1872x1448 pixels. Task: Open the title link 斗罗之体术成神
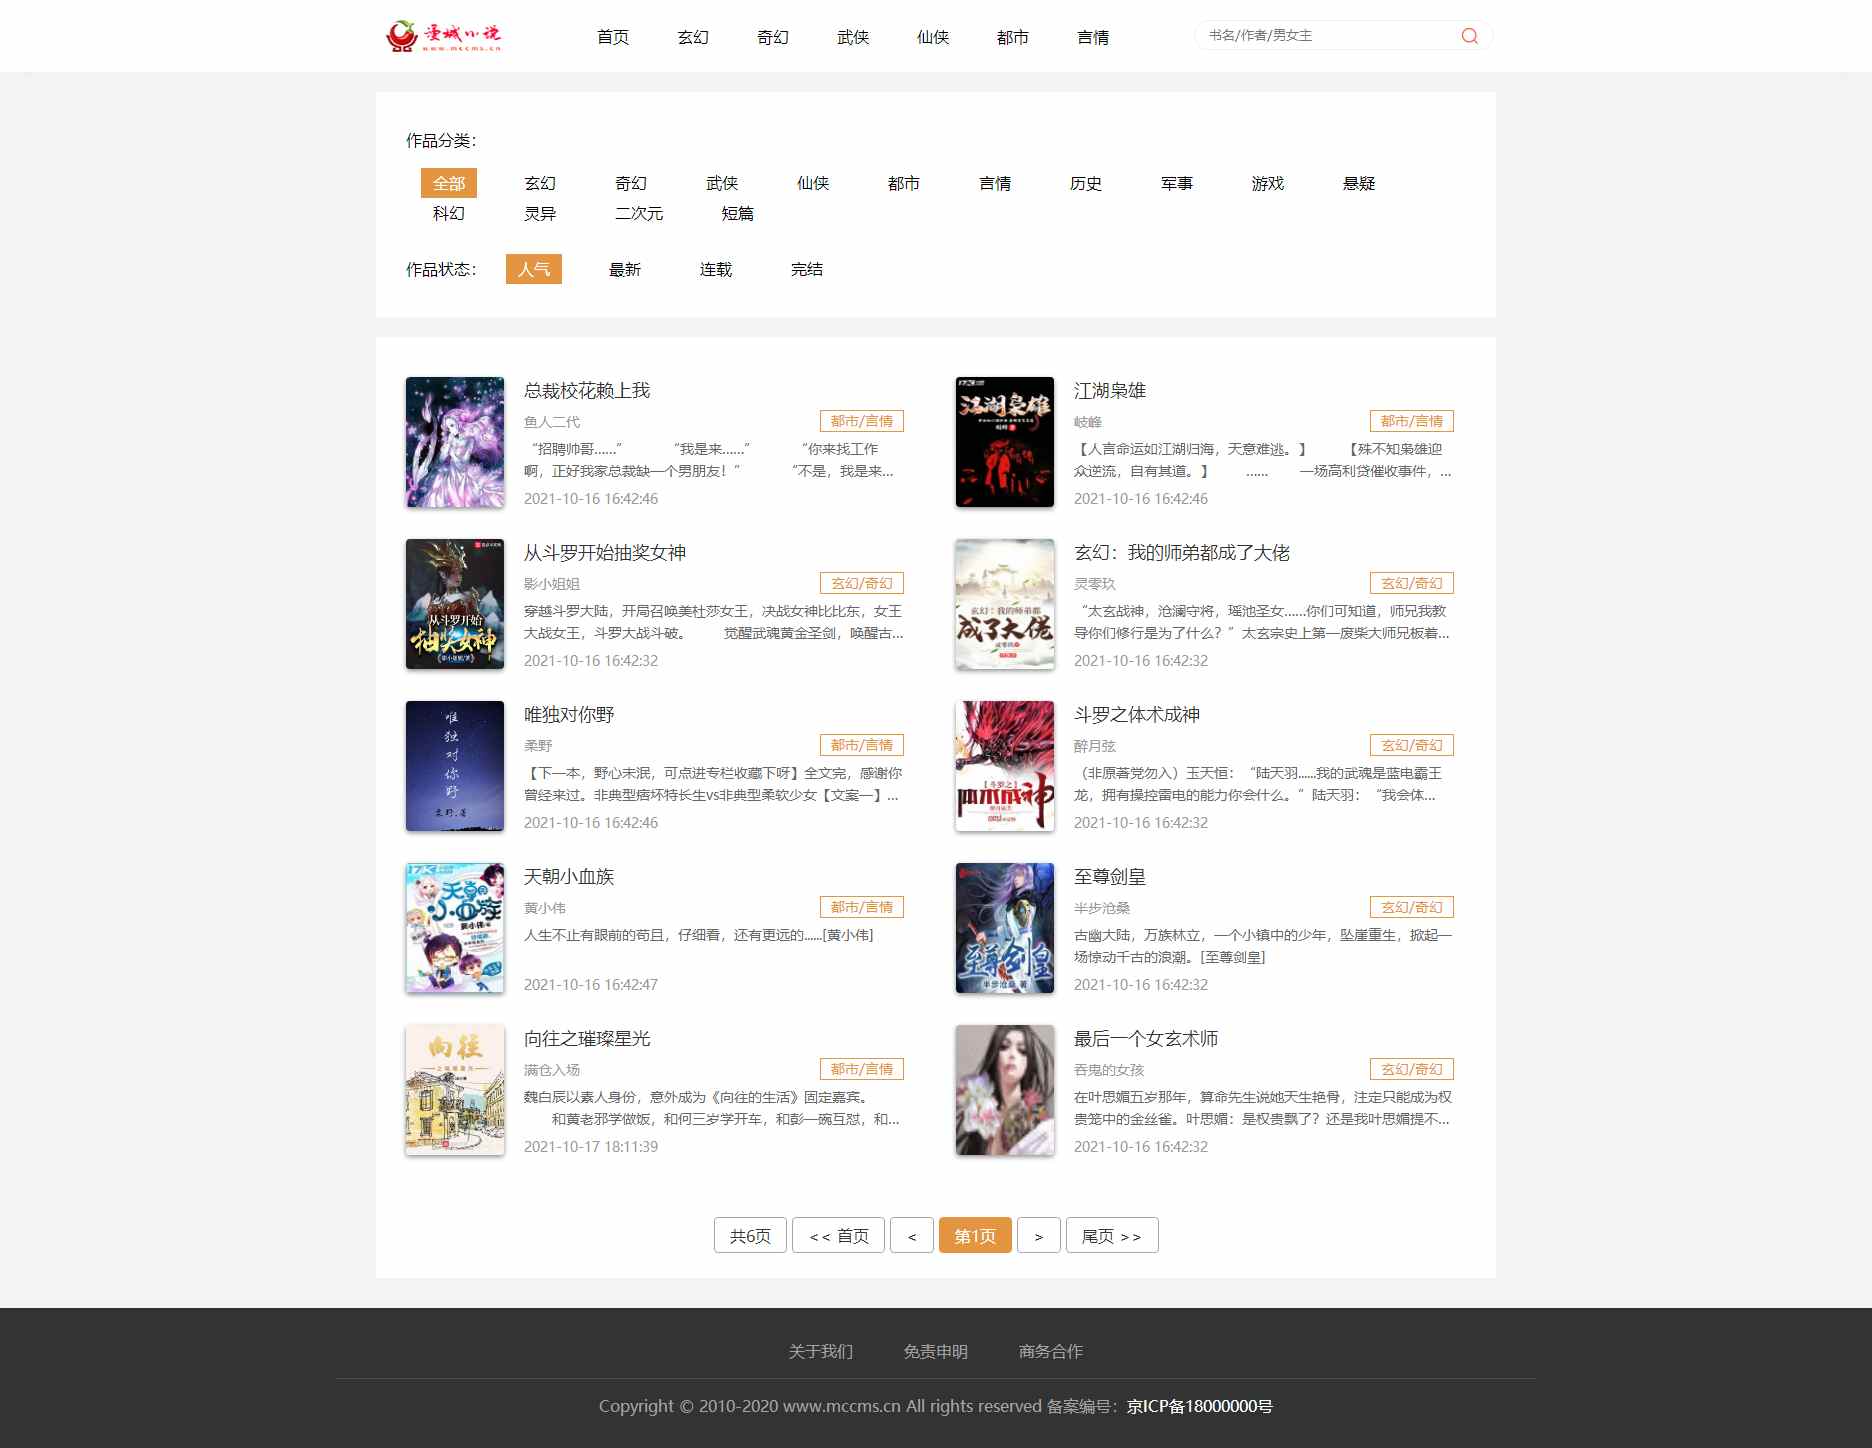[x=1137, y=715]
